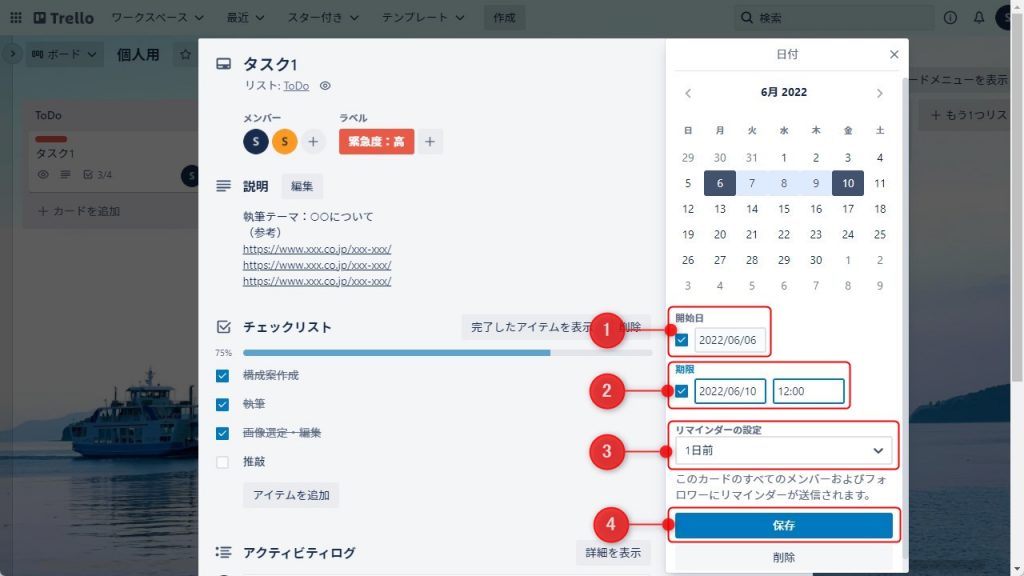This screenshot has width=1024, height=576.
Task: Click the 作成 button in header
Action: (504, 18)
